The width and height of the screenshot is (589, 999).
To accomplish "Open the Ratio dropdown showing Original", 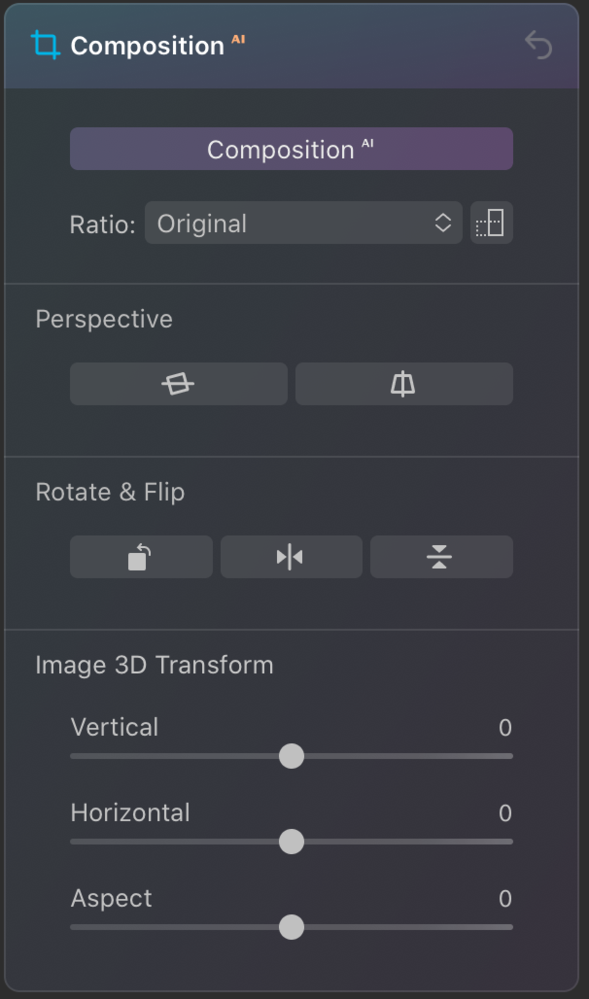I will [303, 223].
